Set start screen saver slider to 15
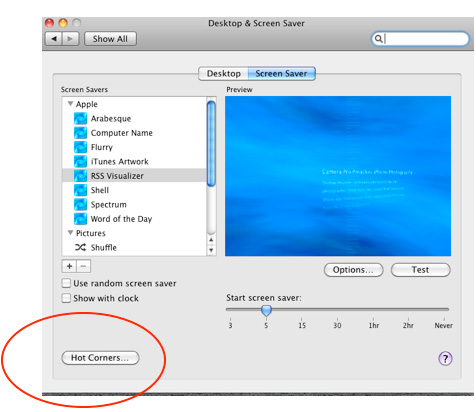This screenshot has height=412, width=476. (302, 310)
